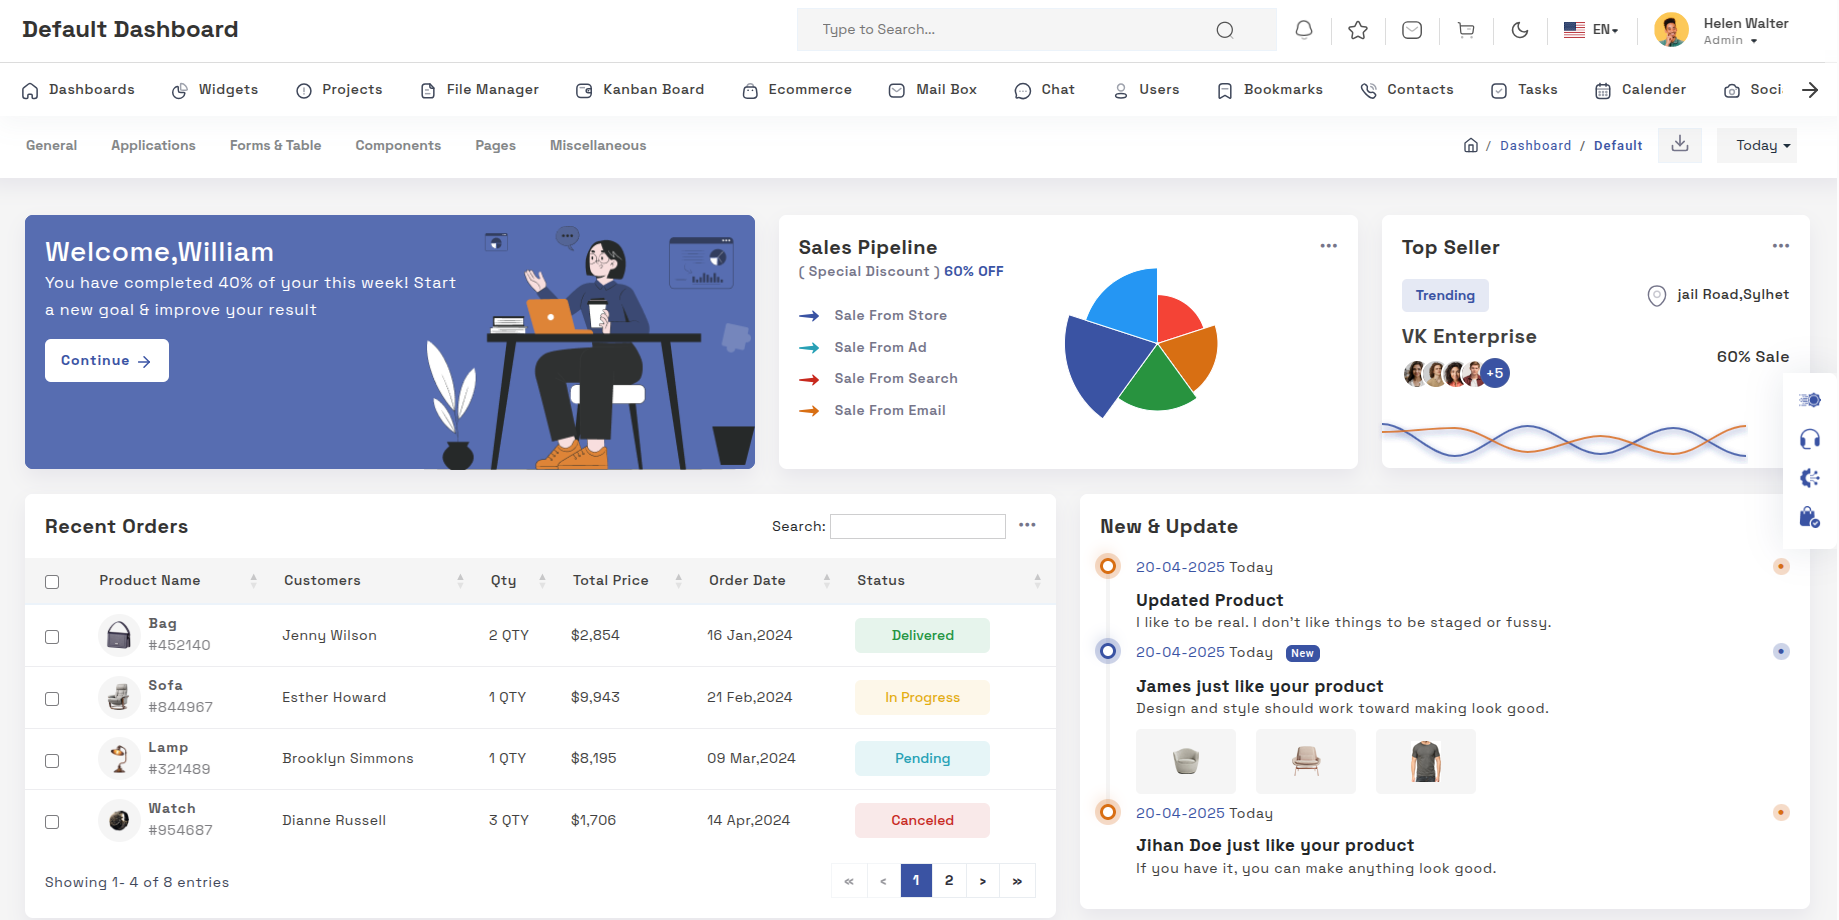Open Top Seller options menu
1839x920 pixels.
[1781, 246]
